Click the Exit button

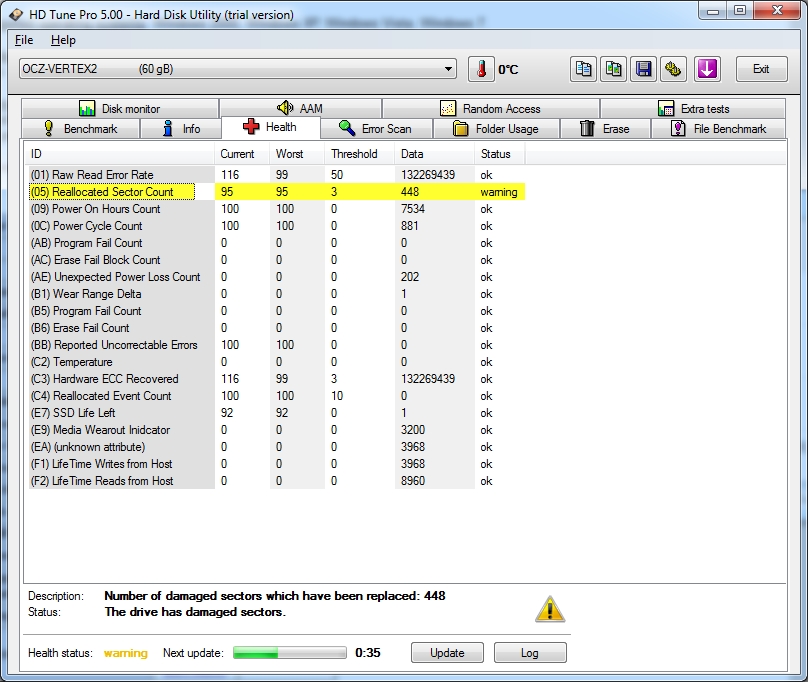click(762, 69)
